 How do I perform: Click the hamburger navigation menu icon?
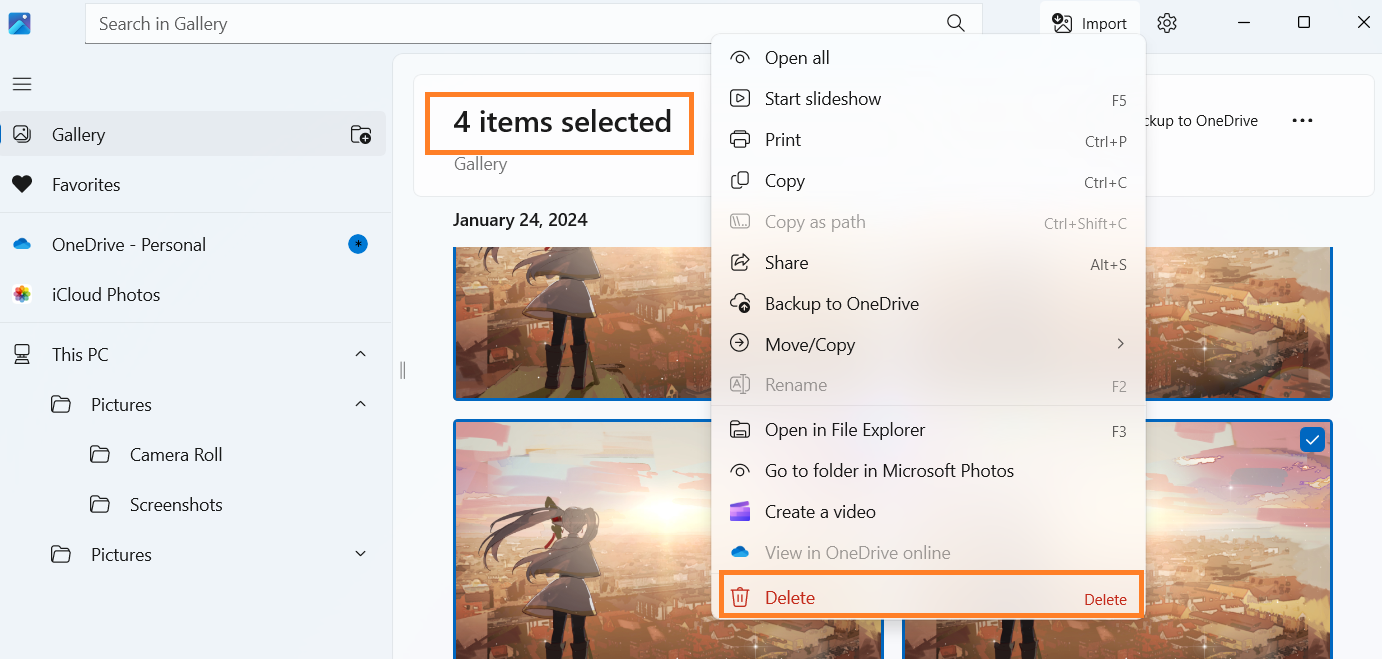(x=22, y=84)
